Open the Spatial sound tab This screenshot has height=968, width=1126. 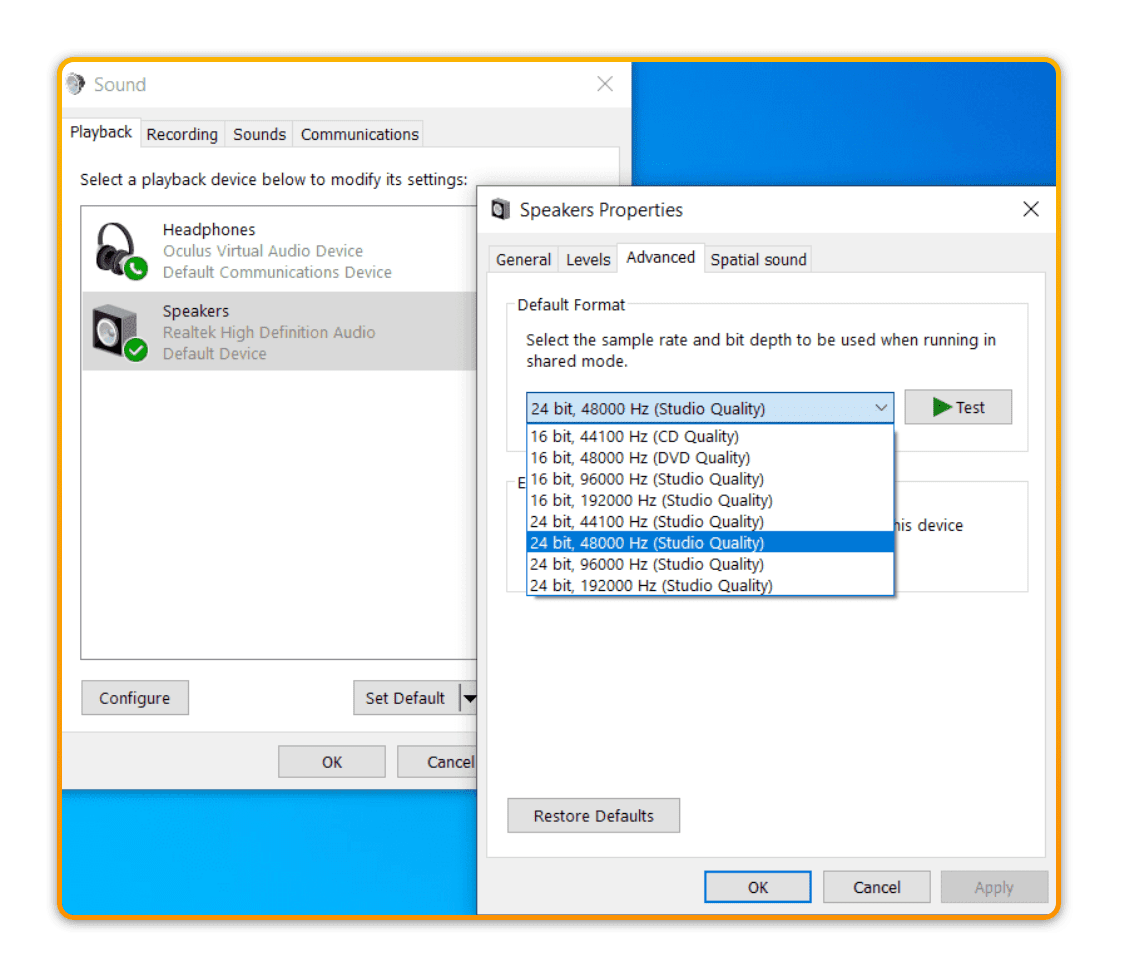tap(758, 259)
